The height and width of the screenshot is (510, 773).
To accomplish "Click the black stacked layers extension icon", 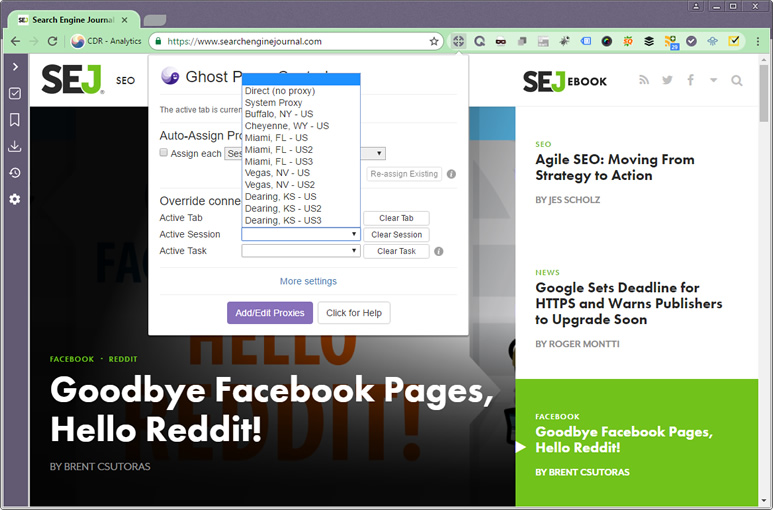I will pos(649,41).
